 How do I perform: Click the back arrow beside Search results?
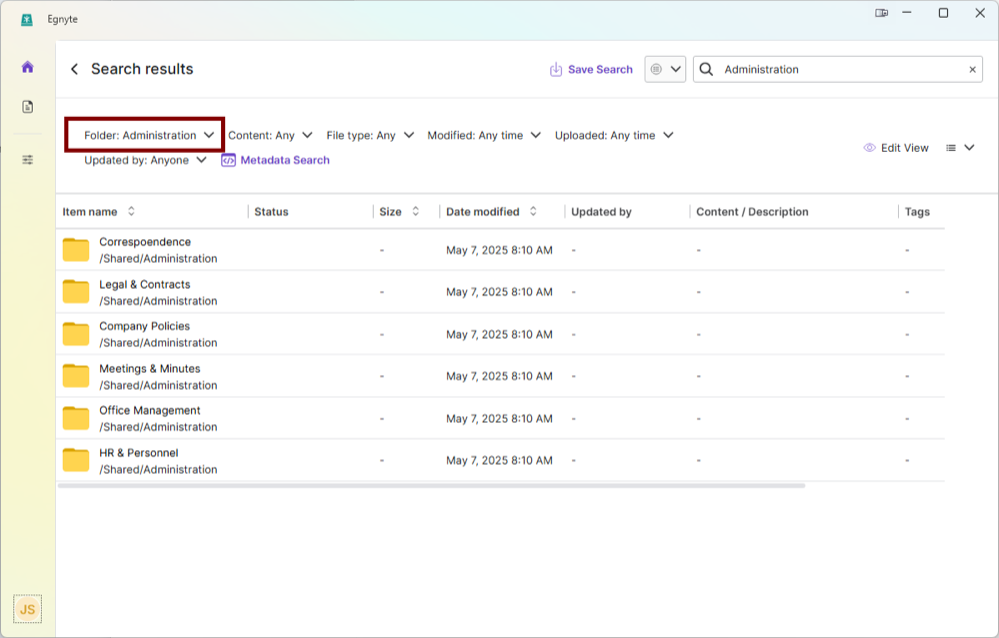[x=74, y=69]
